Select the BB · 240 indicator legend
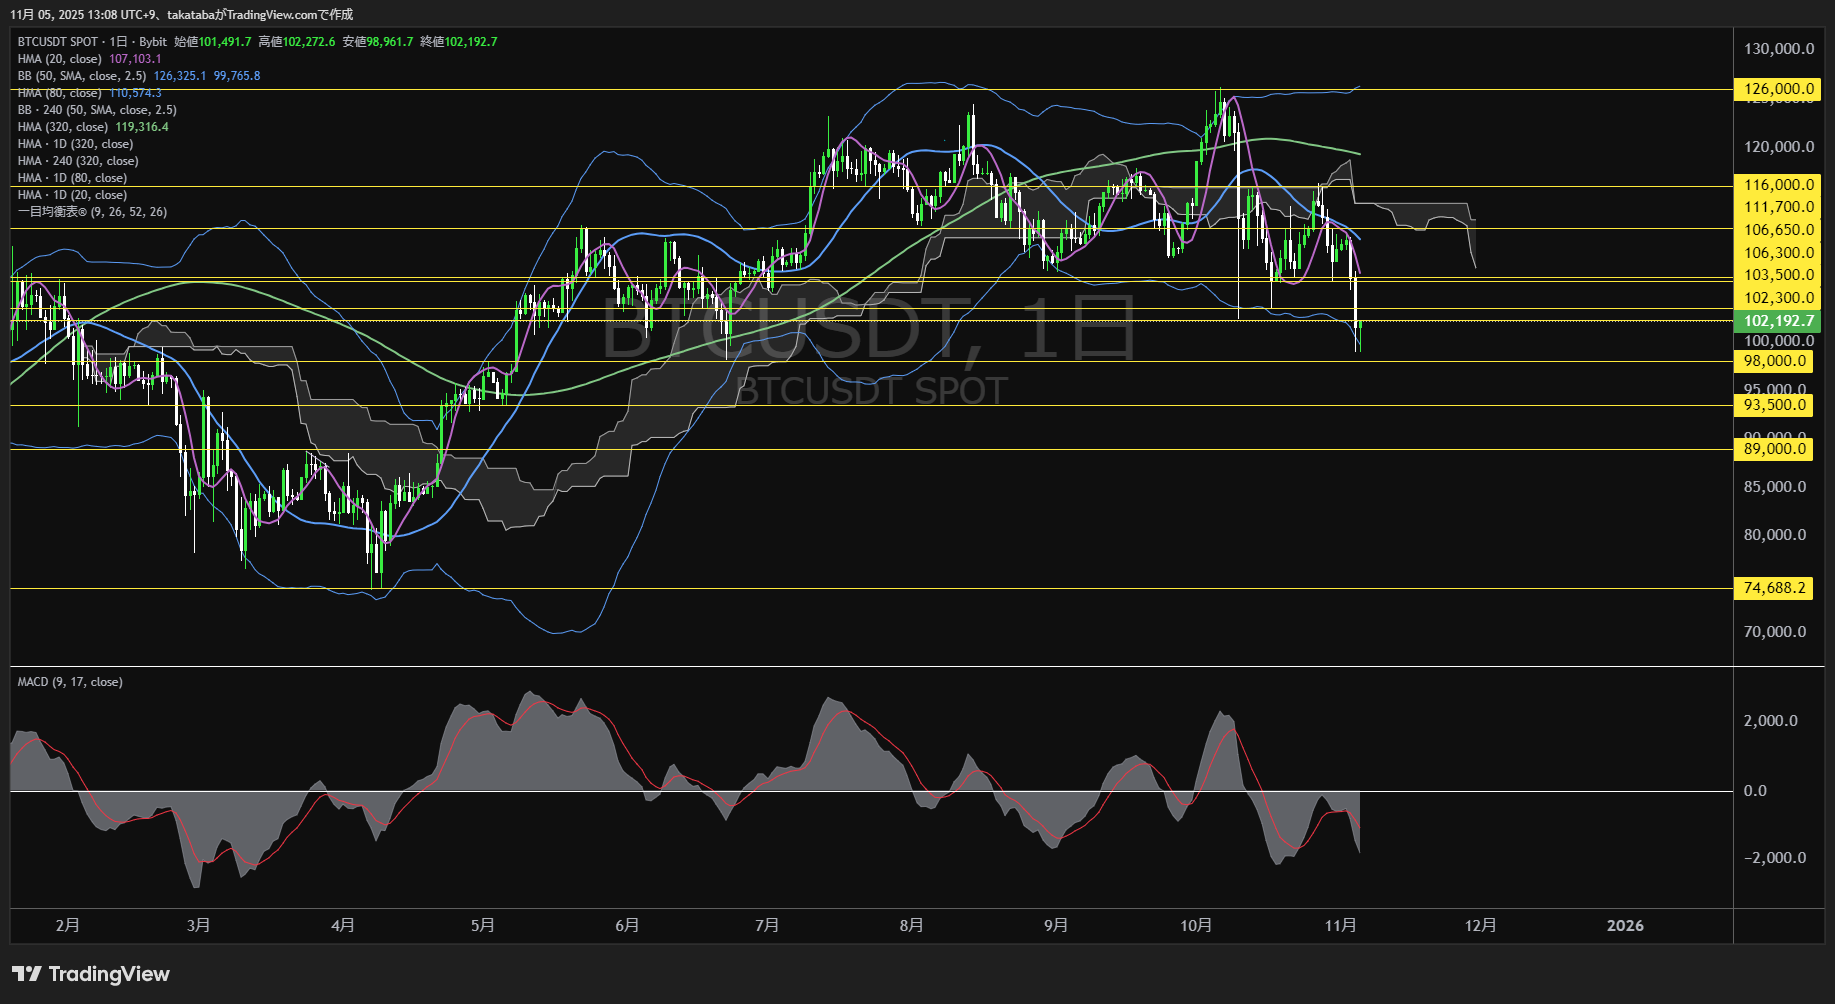Image resolution: width=1835 pixels, height=1004 pixels. pyautogui.click(x=97, y=110)
